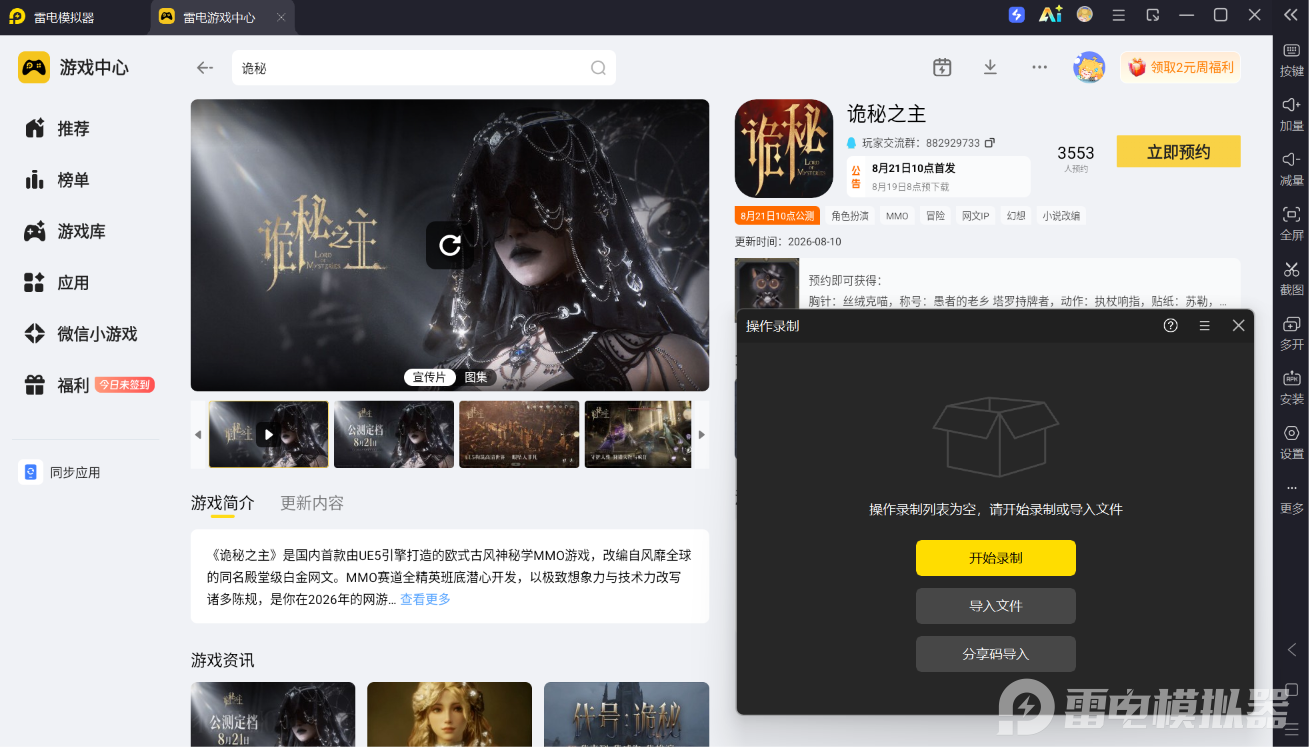1309x747 pixels.
Task: Click the 冒险 tag
Action: click(x=935, y=216)
